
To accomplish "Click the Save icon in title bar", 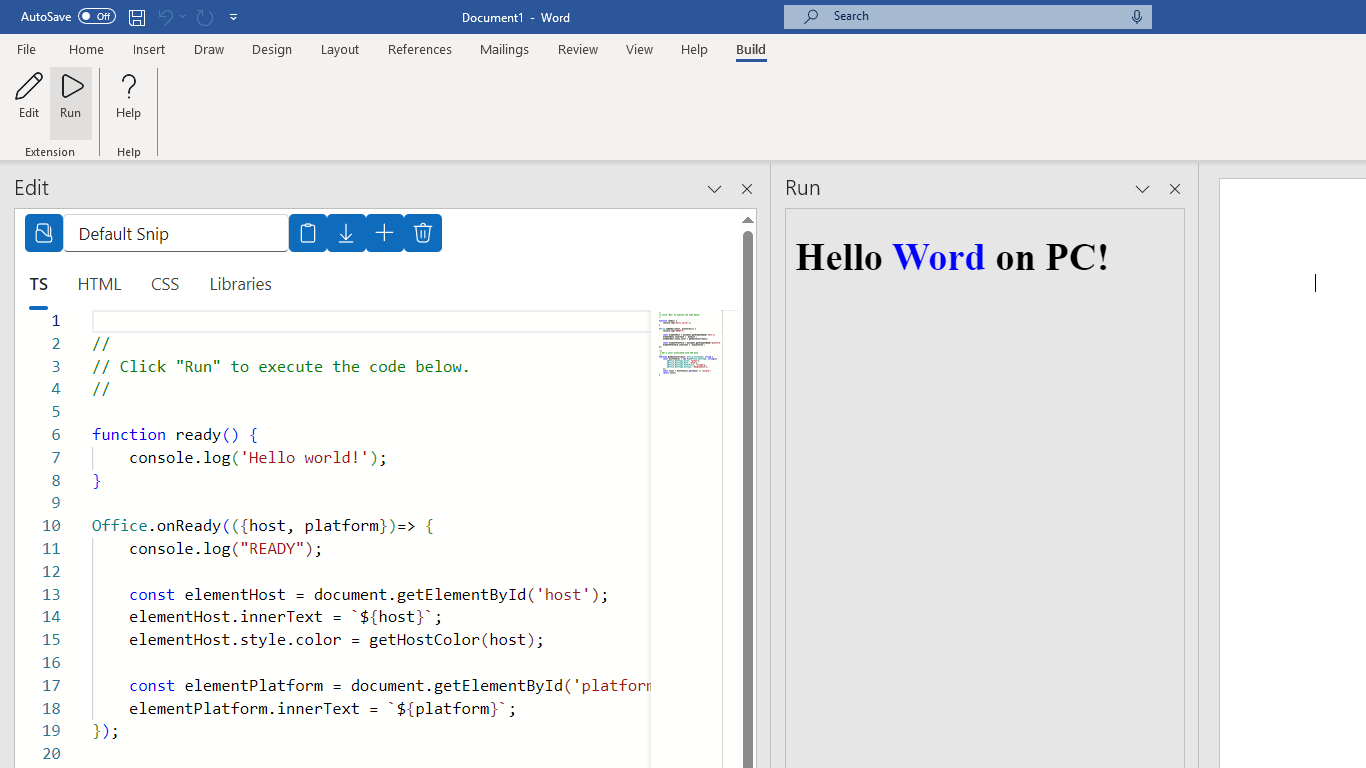I will (x=137, y=17).
